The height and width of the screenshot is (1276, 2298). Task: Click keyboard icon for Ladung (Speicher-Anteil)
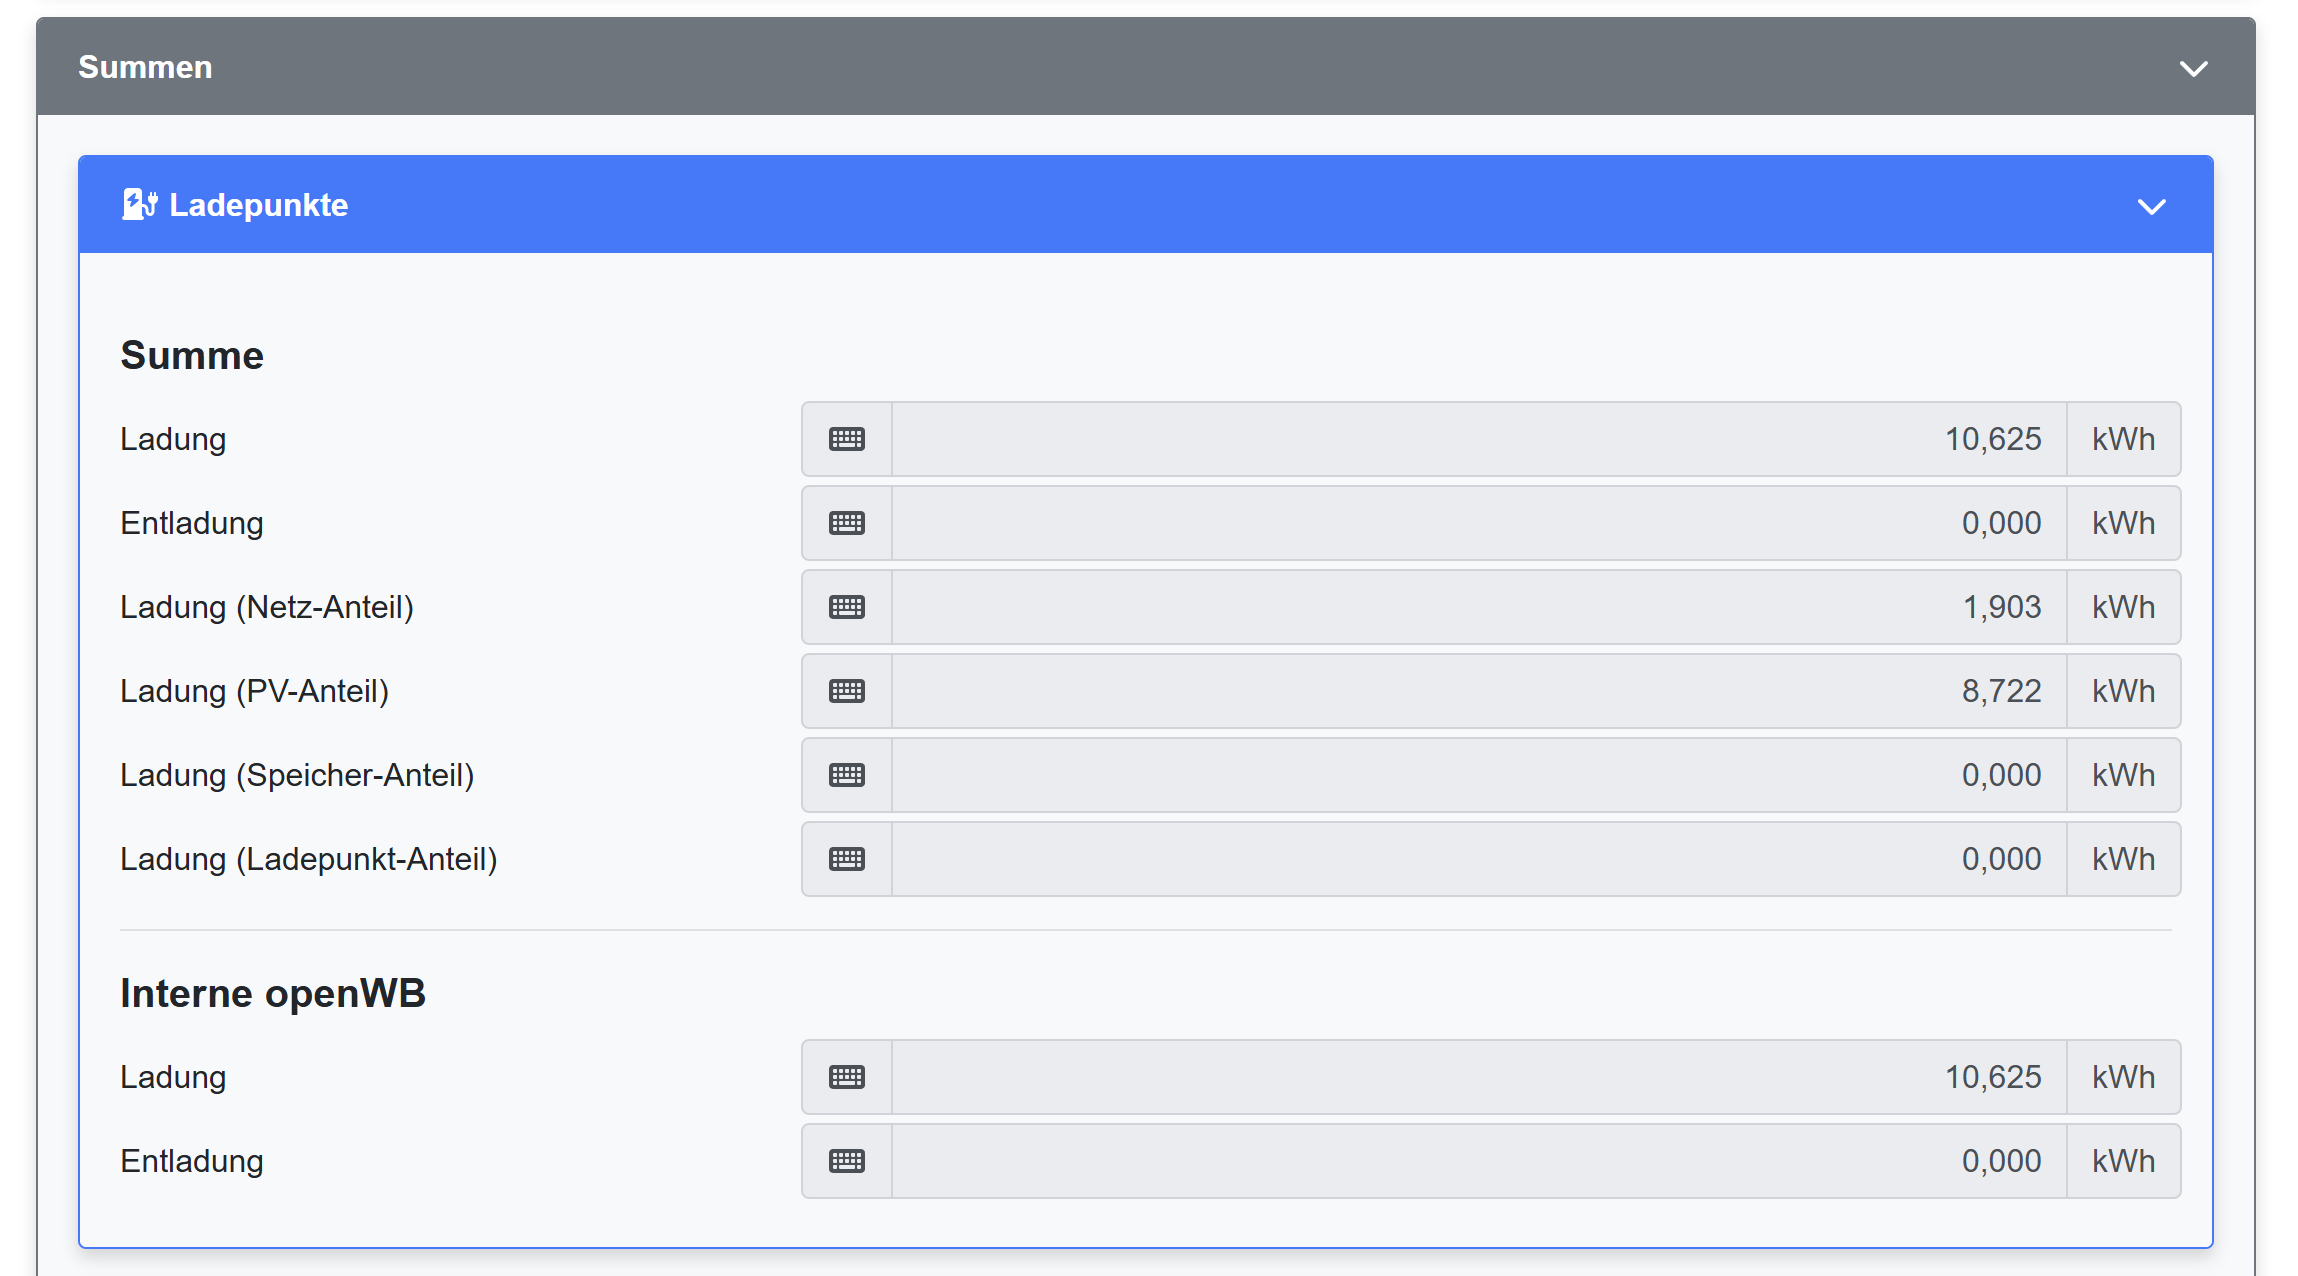(x=846, y=775)
